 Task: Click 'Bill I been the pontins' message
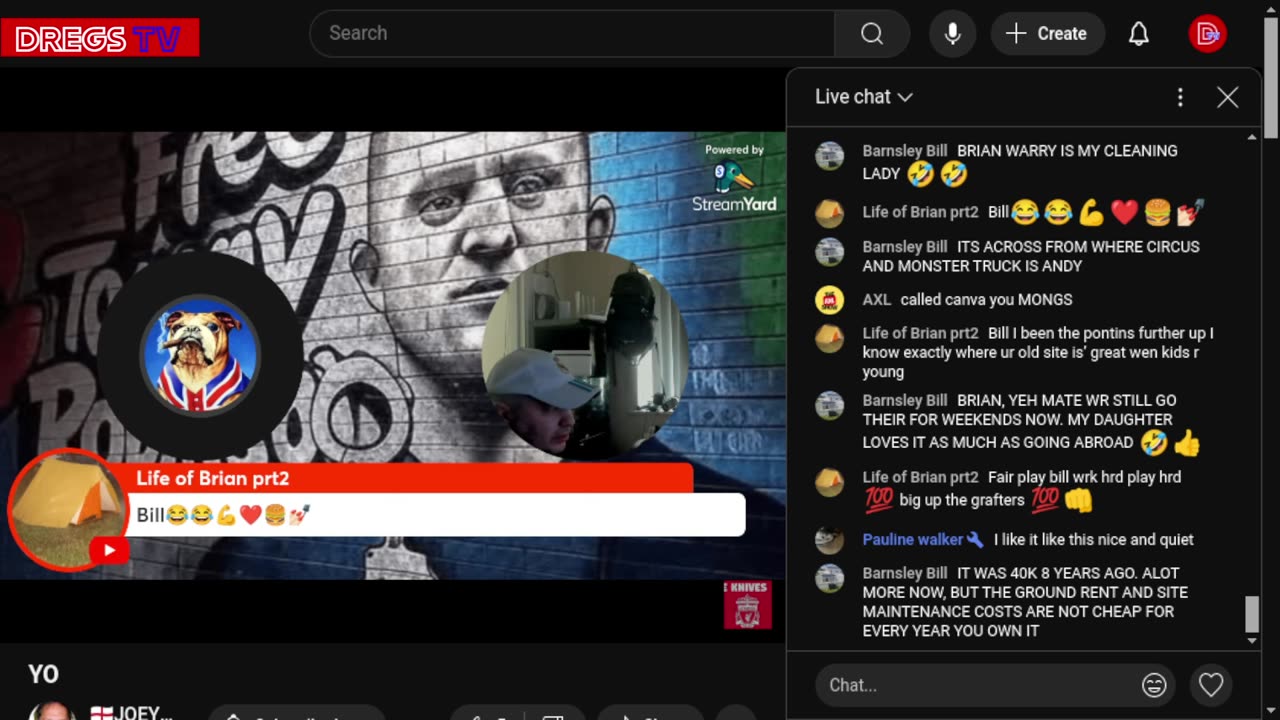click(1038, 352)
